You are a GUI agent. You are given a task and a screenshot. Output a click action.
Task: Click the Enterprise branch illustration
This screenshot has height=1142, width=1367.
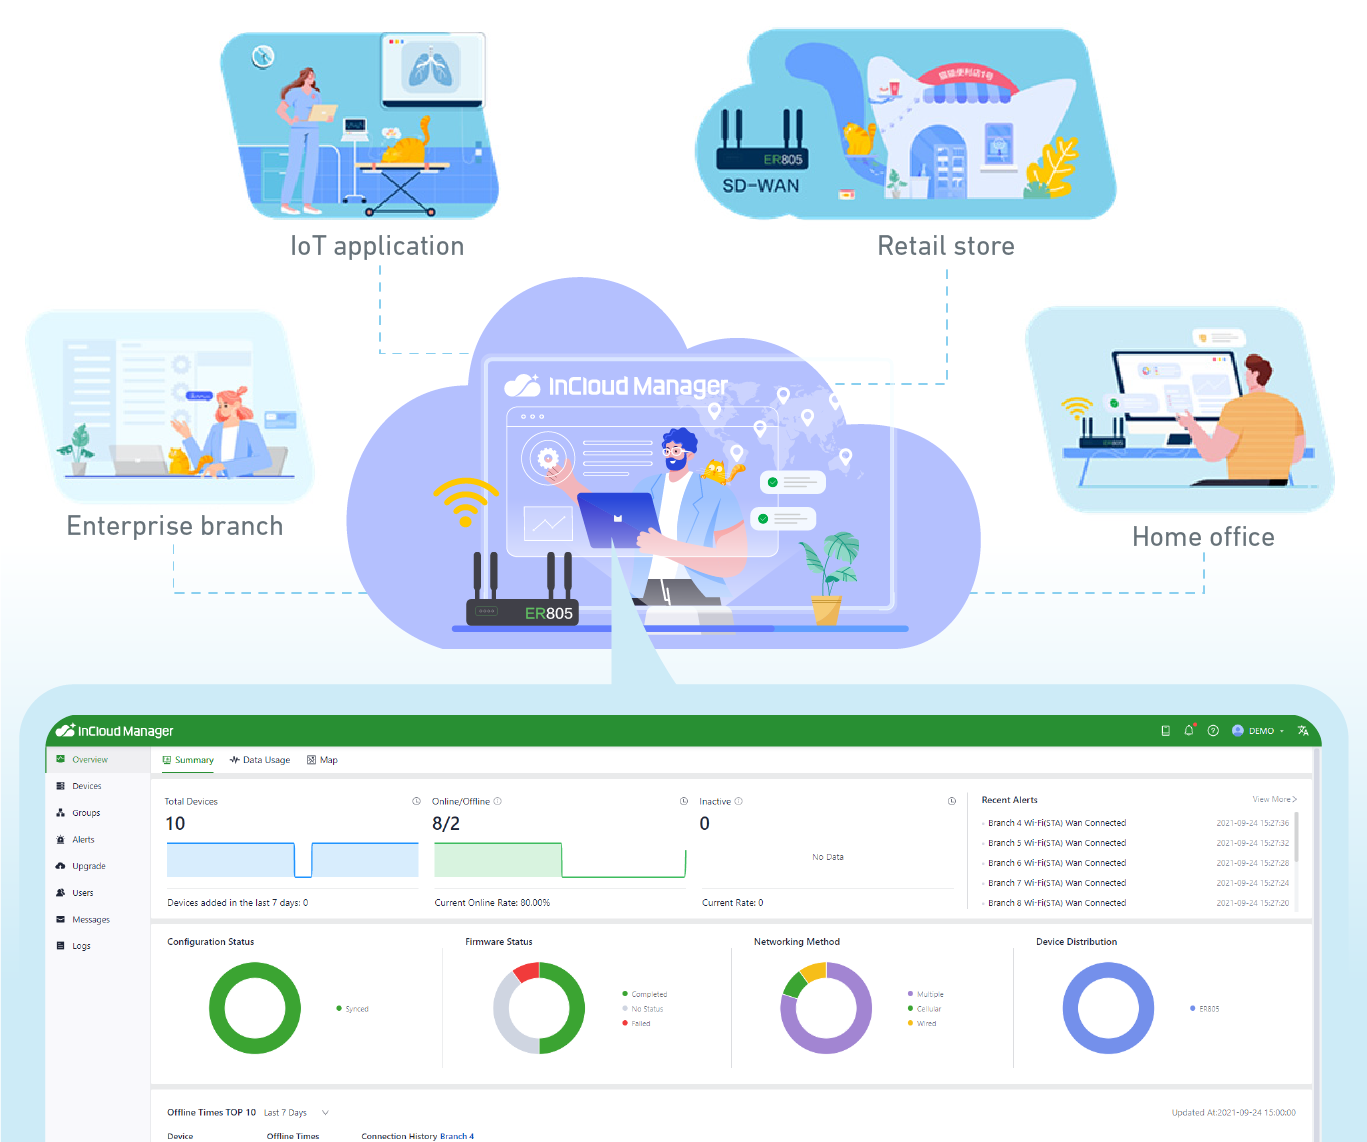click(x=168, y=405)
